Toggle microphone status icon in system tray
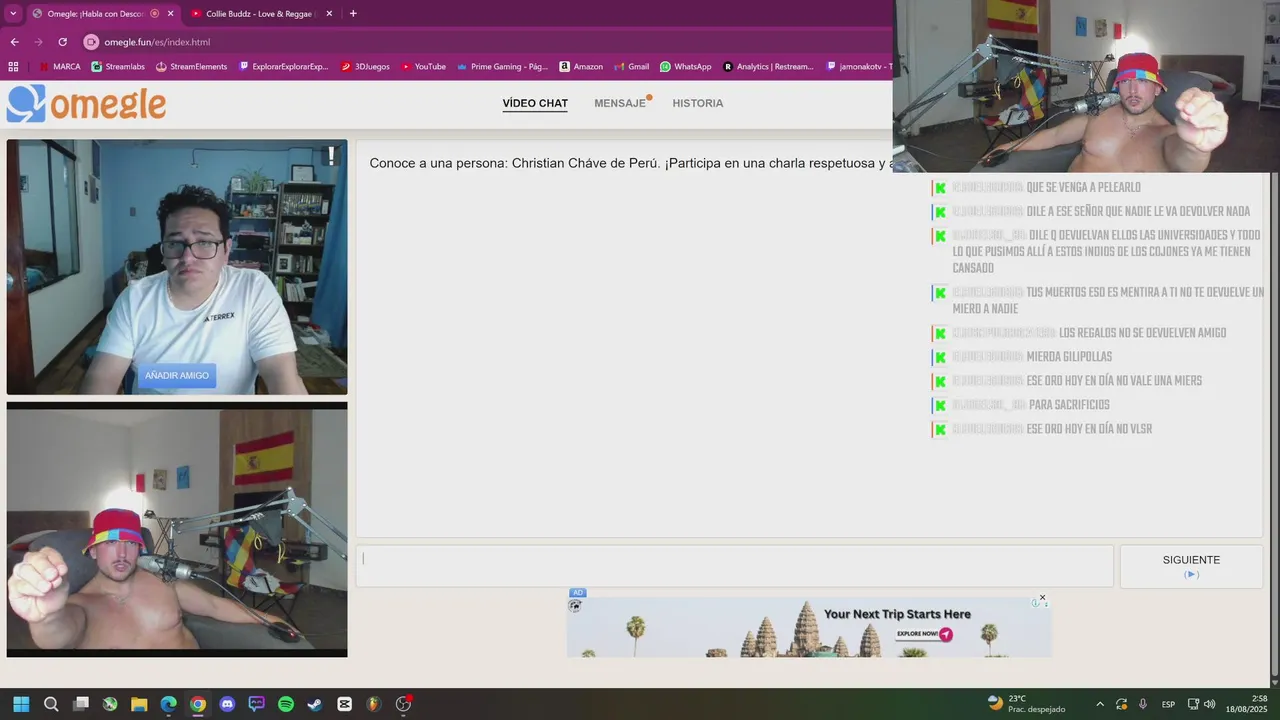This screenshot has width=1280, height=720. pyautogui.click(x=1142, y=704)
